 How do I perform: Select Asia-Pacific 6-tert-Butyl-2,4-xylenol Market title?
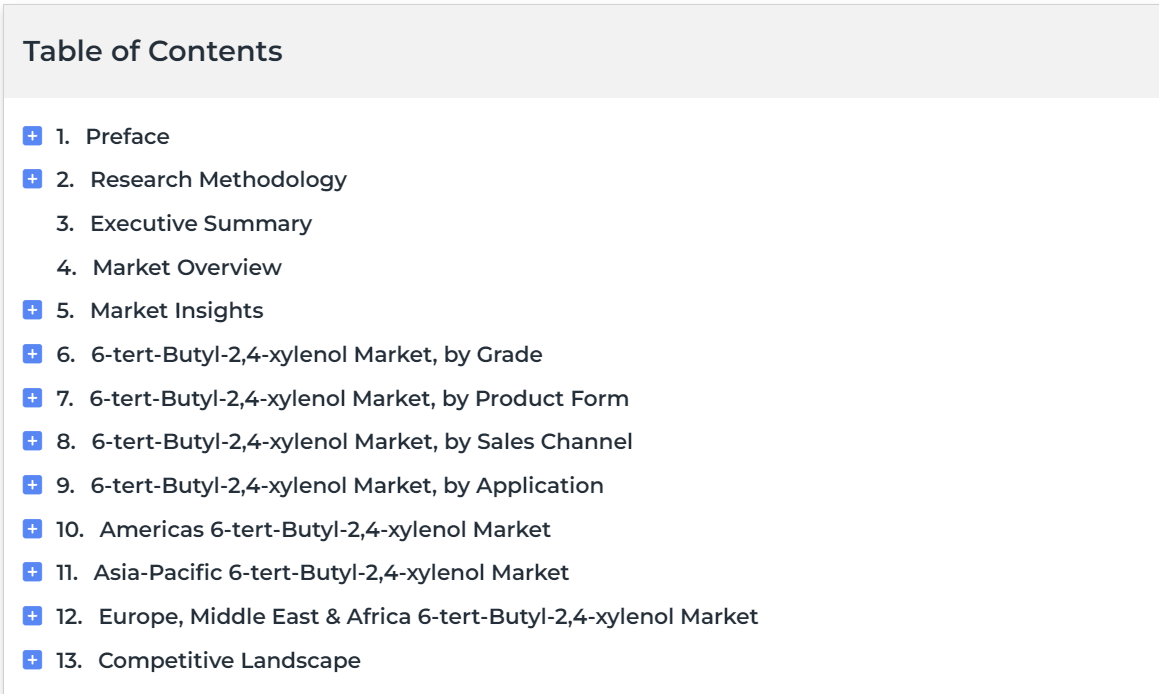(x=331, y=573)
